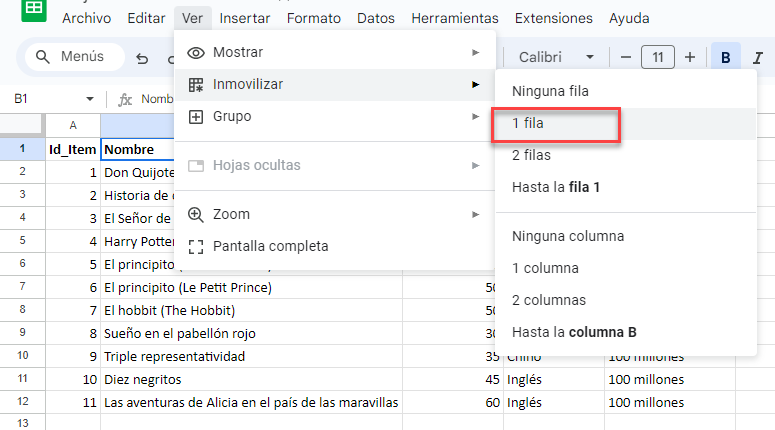Toggle italic formatting button

click(758, 58)
